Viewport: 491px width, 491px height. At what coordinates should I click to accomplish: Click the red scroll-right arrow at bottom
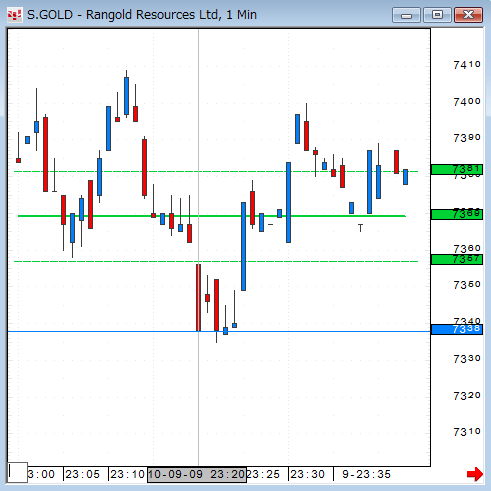[x=475, y=474]
